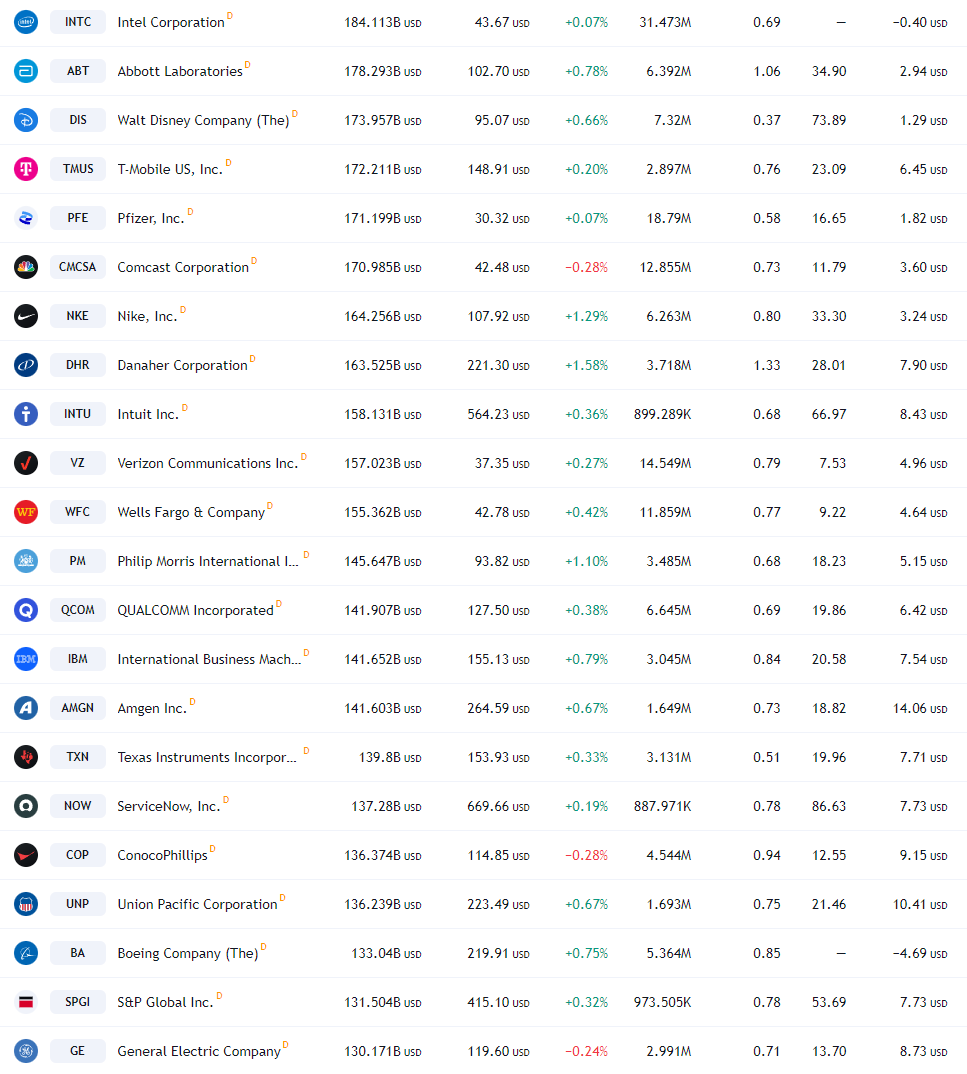Click Danaher's change value +1.58%

click(586, 365)
